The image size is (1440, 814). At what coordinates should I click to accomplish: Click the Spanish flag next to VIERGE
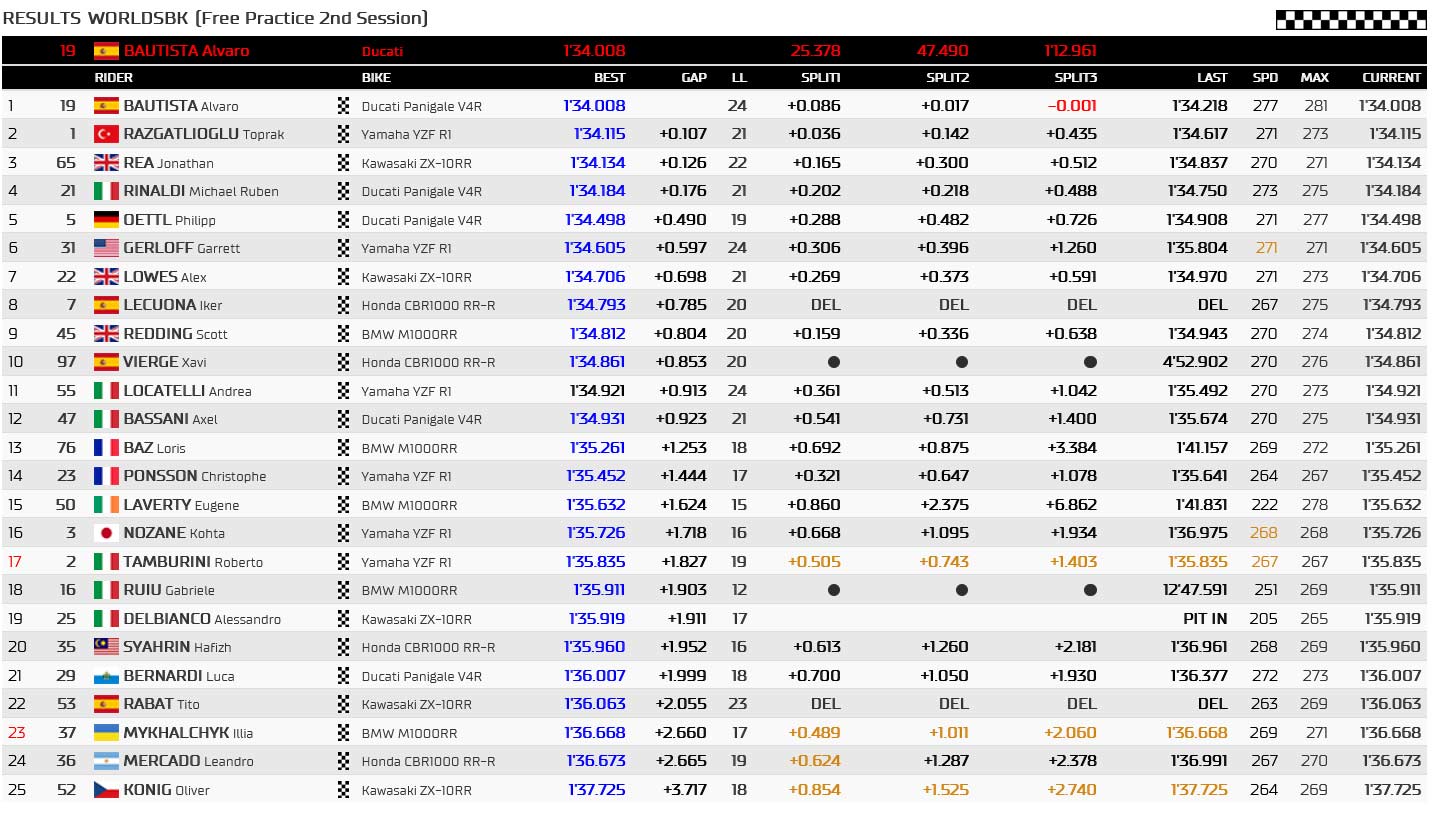pyautogui.click(x=106, y=362)
